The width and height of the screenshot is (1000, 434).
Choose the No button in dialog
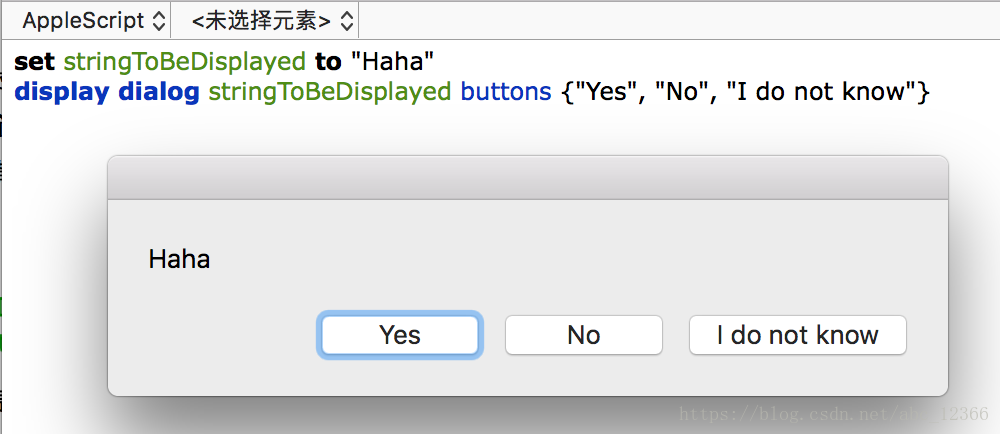584,335
